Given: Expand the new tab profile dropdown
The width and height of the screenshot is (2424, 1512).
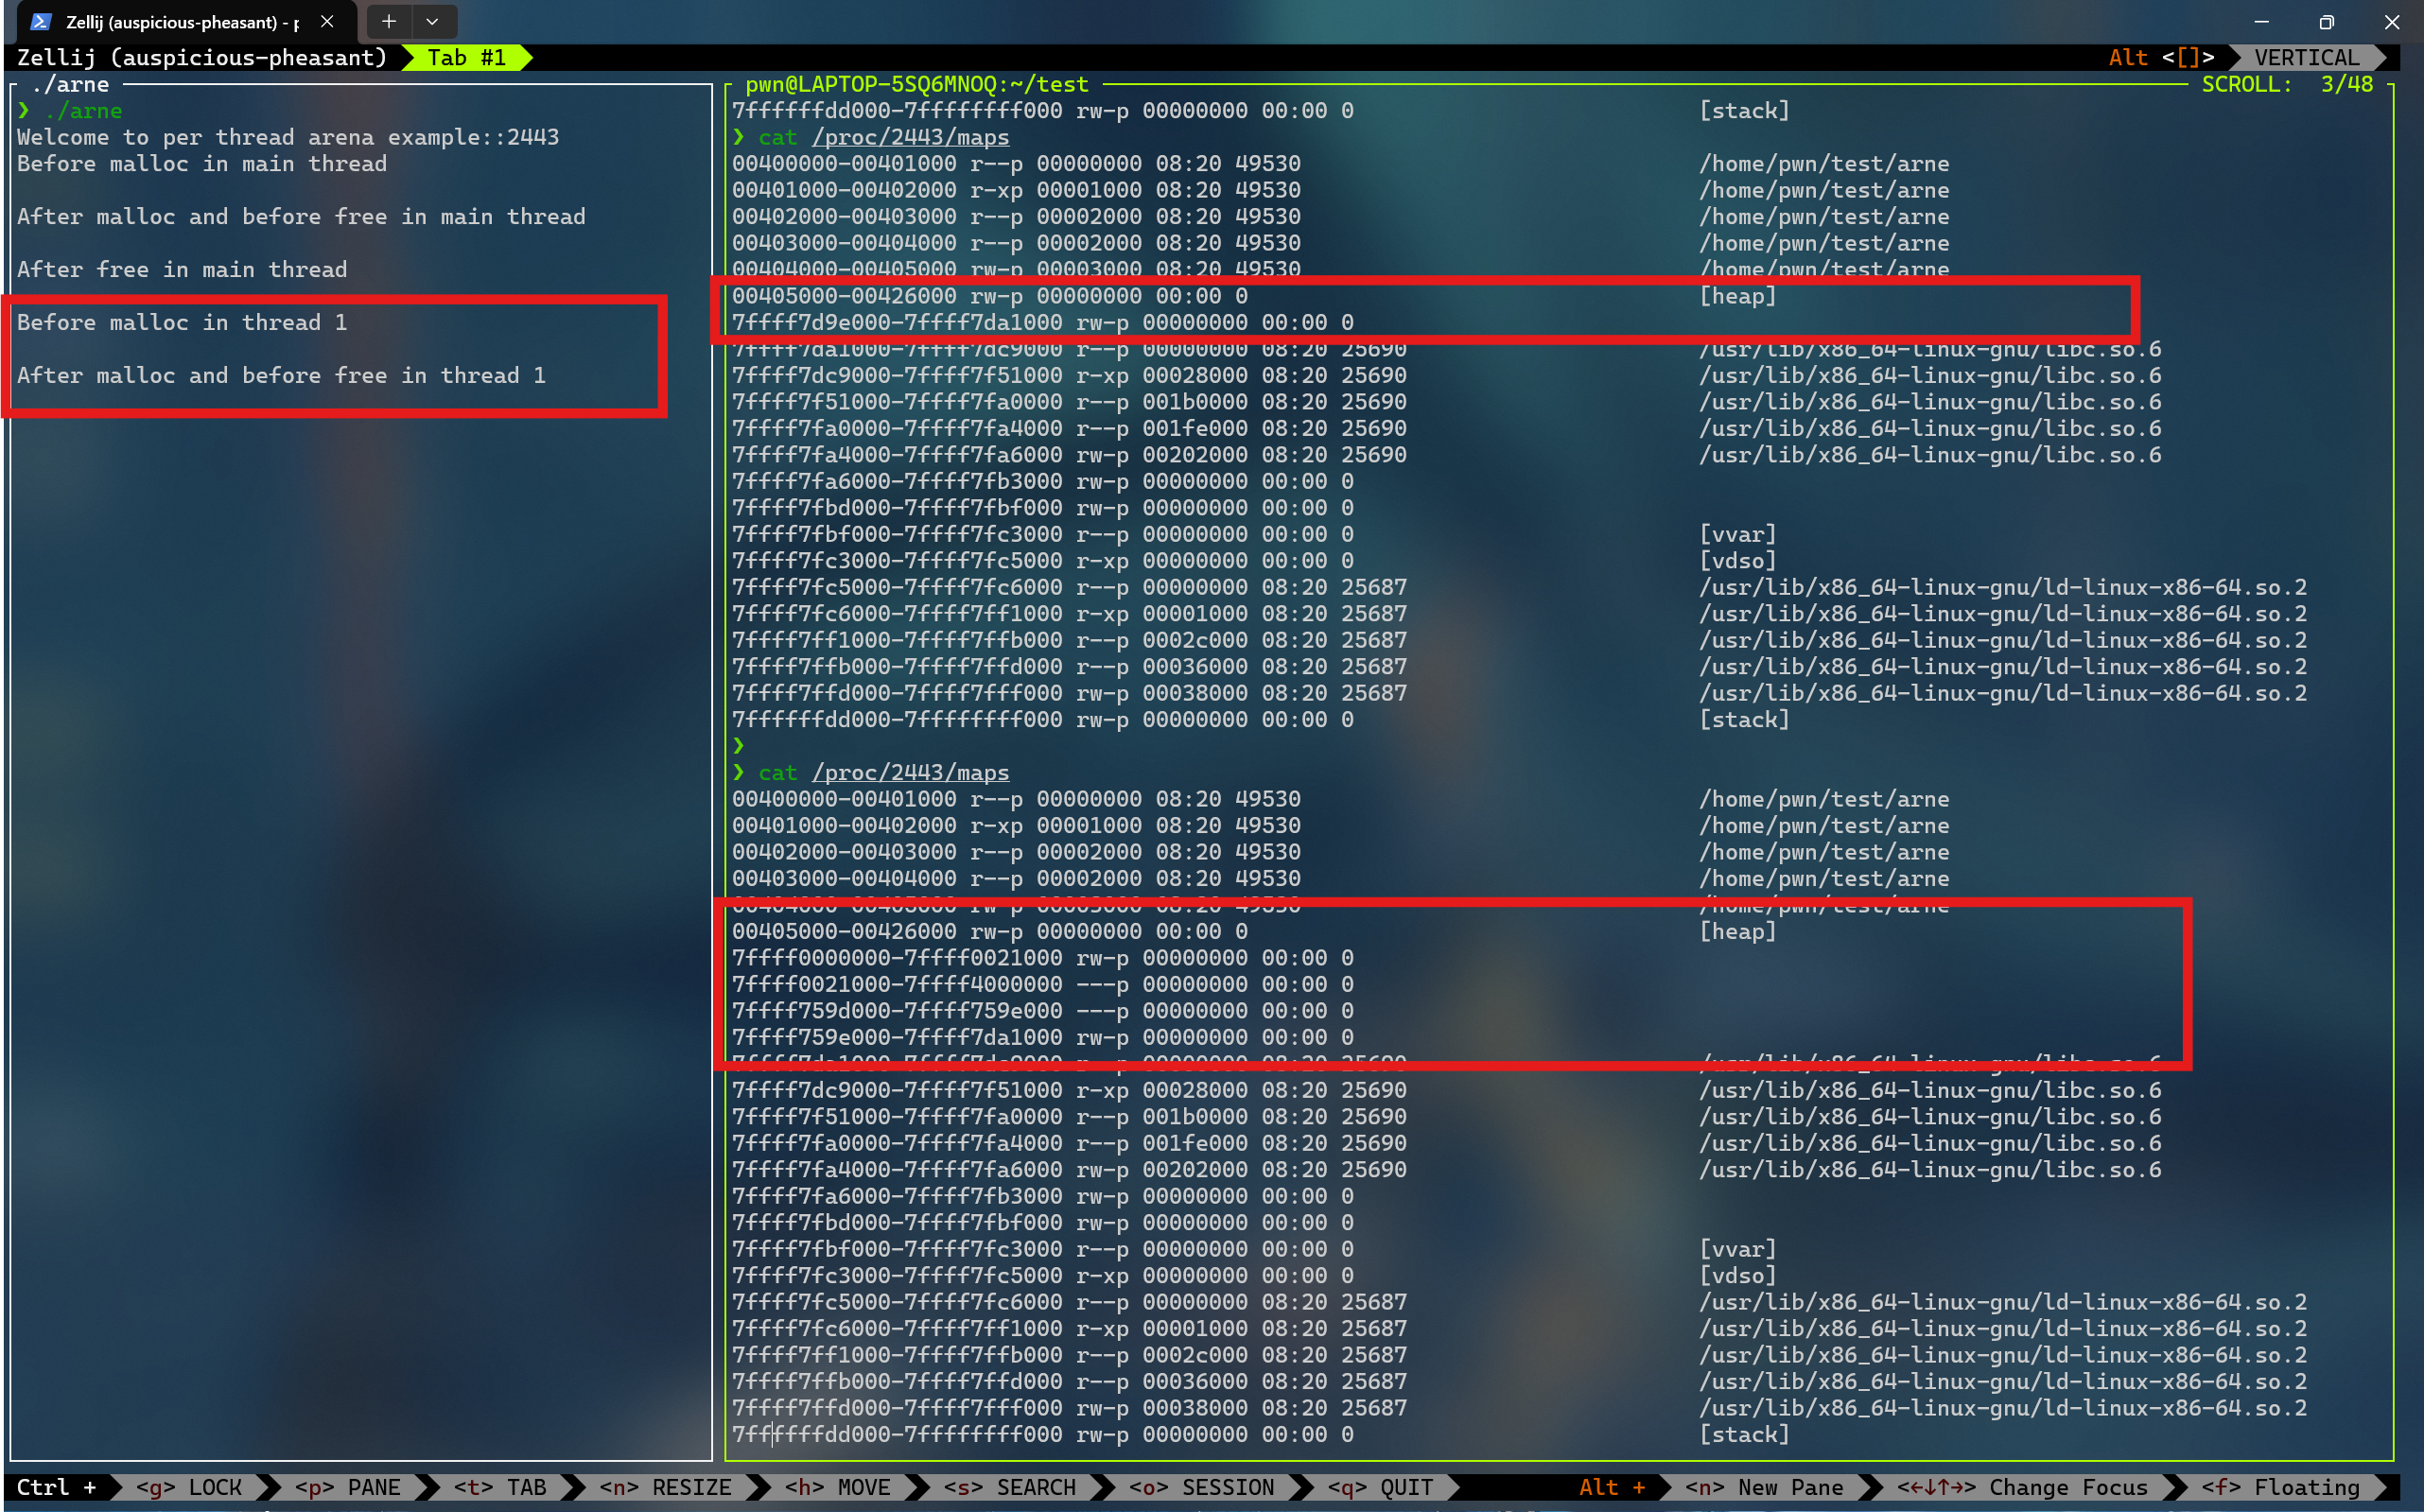Looking at the screenshot, I should click(x=432, y=21).
